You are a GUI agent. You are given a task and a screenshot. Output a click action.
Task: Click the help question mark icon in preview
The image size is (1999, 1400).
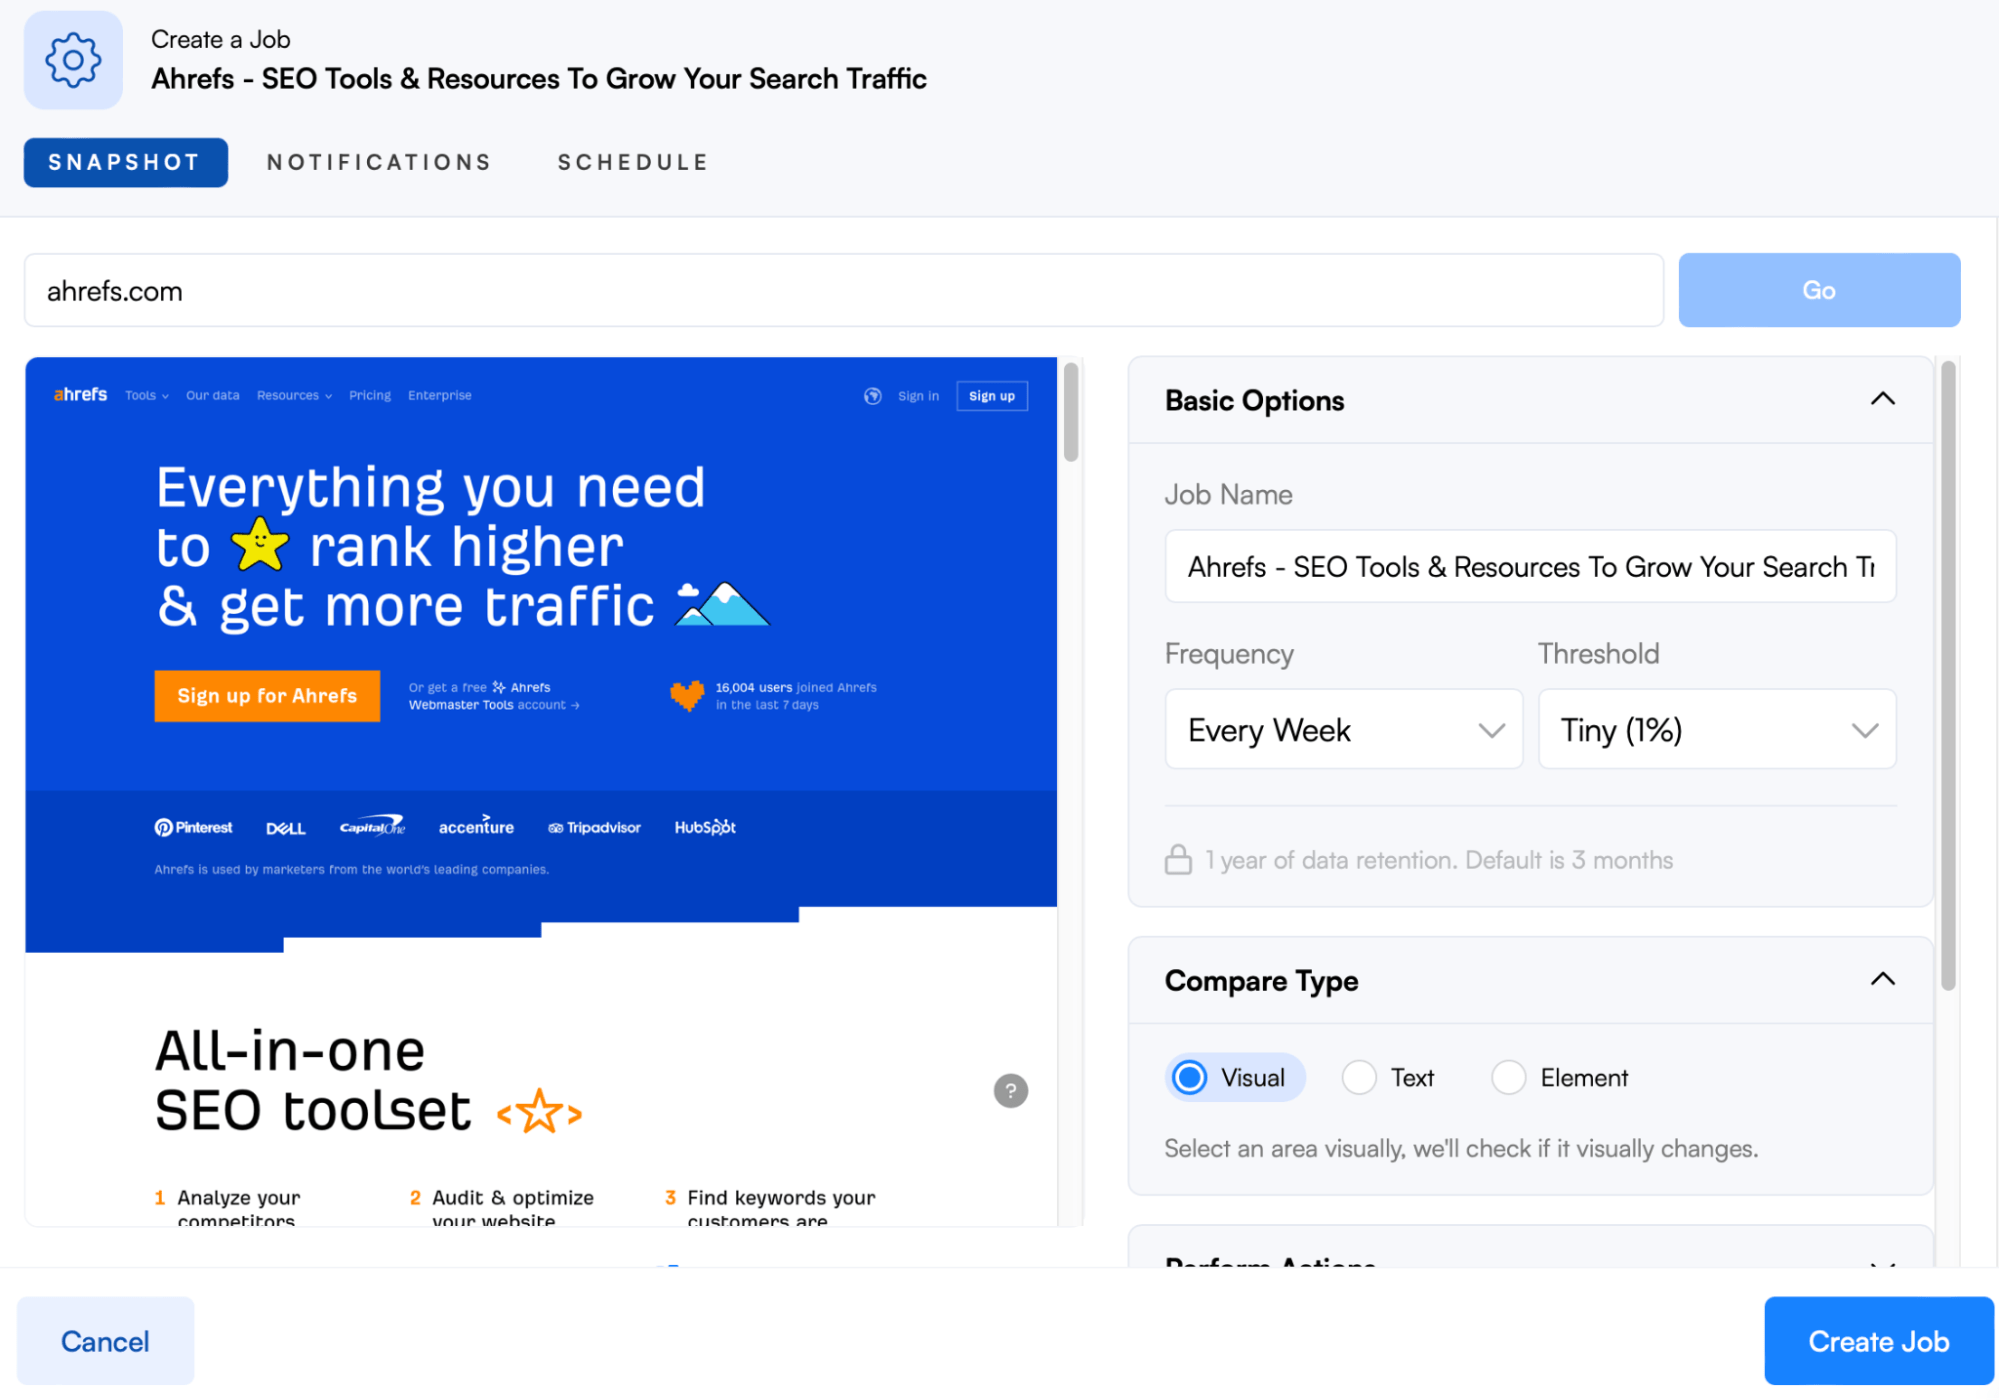[x=1010, y=1090]
